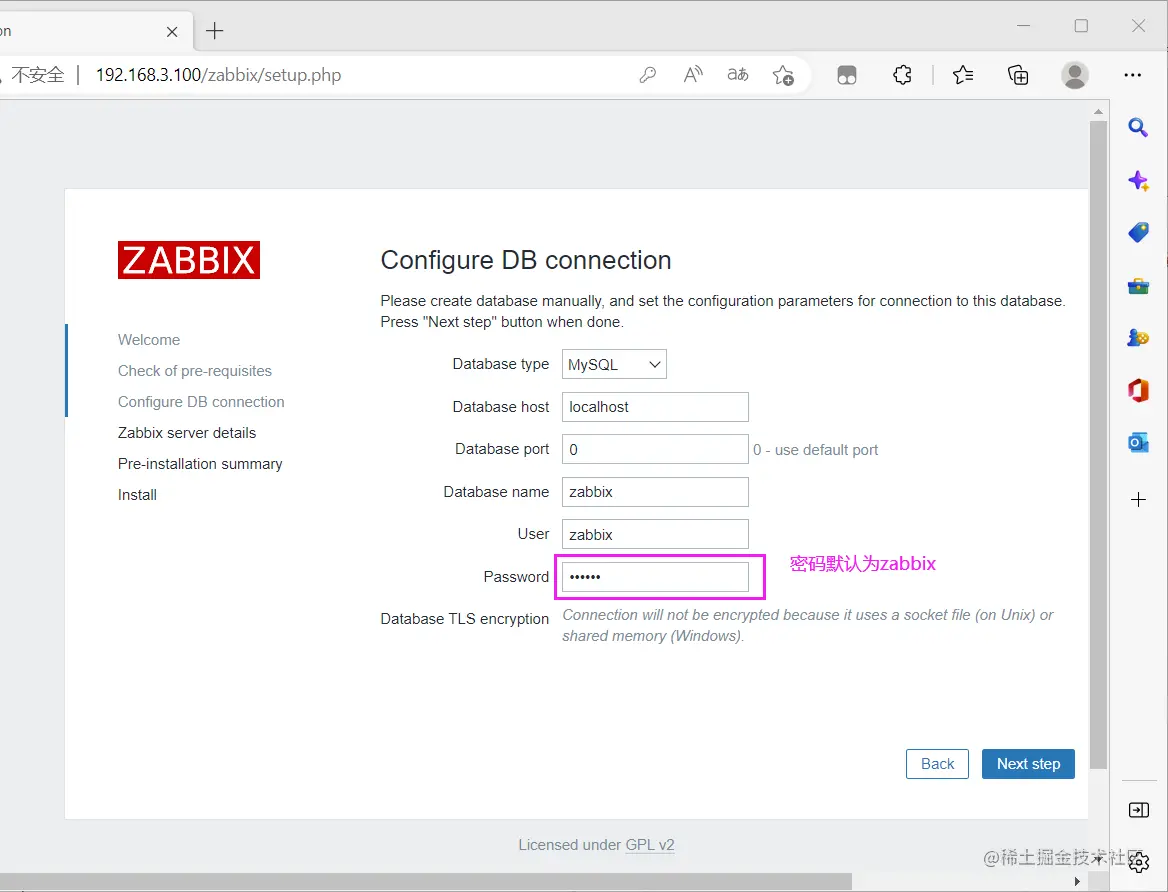
Task: Select Check of pre-requisites step
Action: click(194, 371)
